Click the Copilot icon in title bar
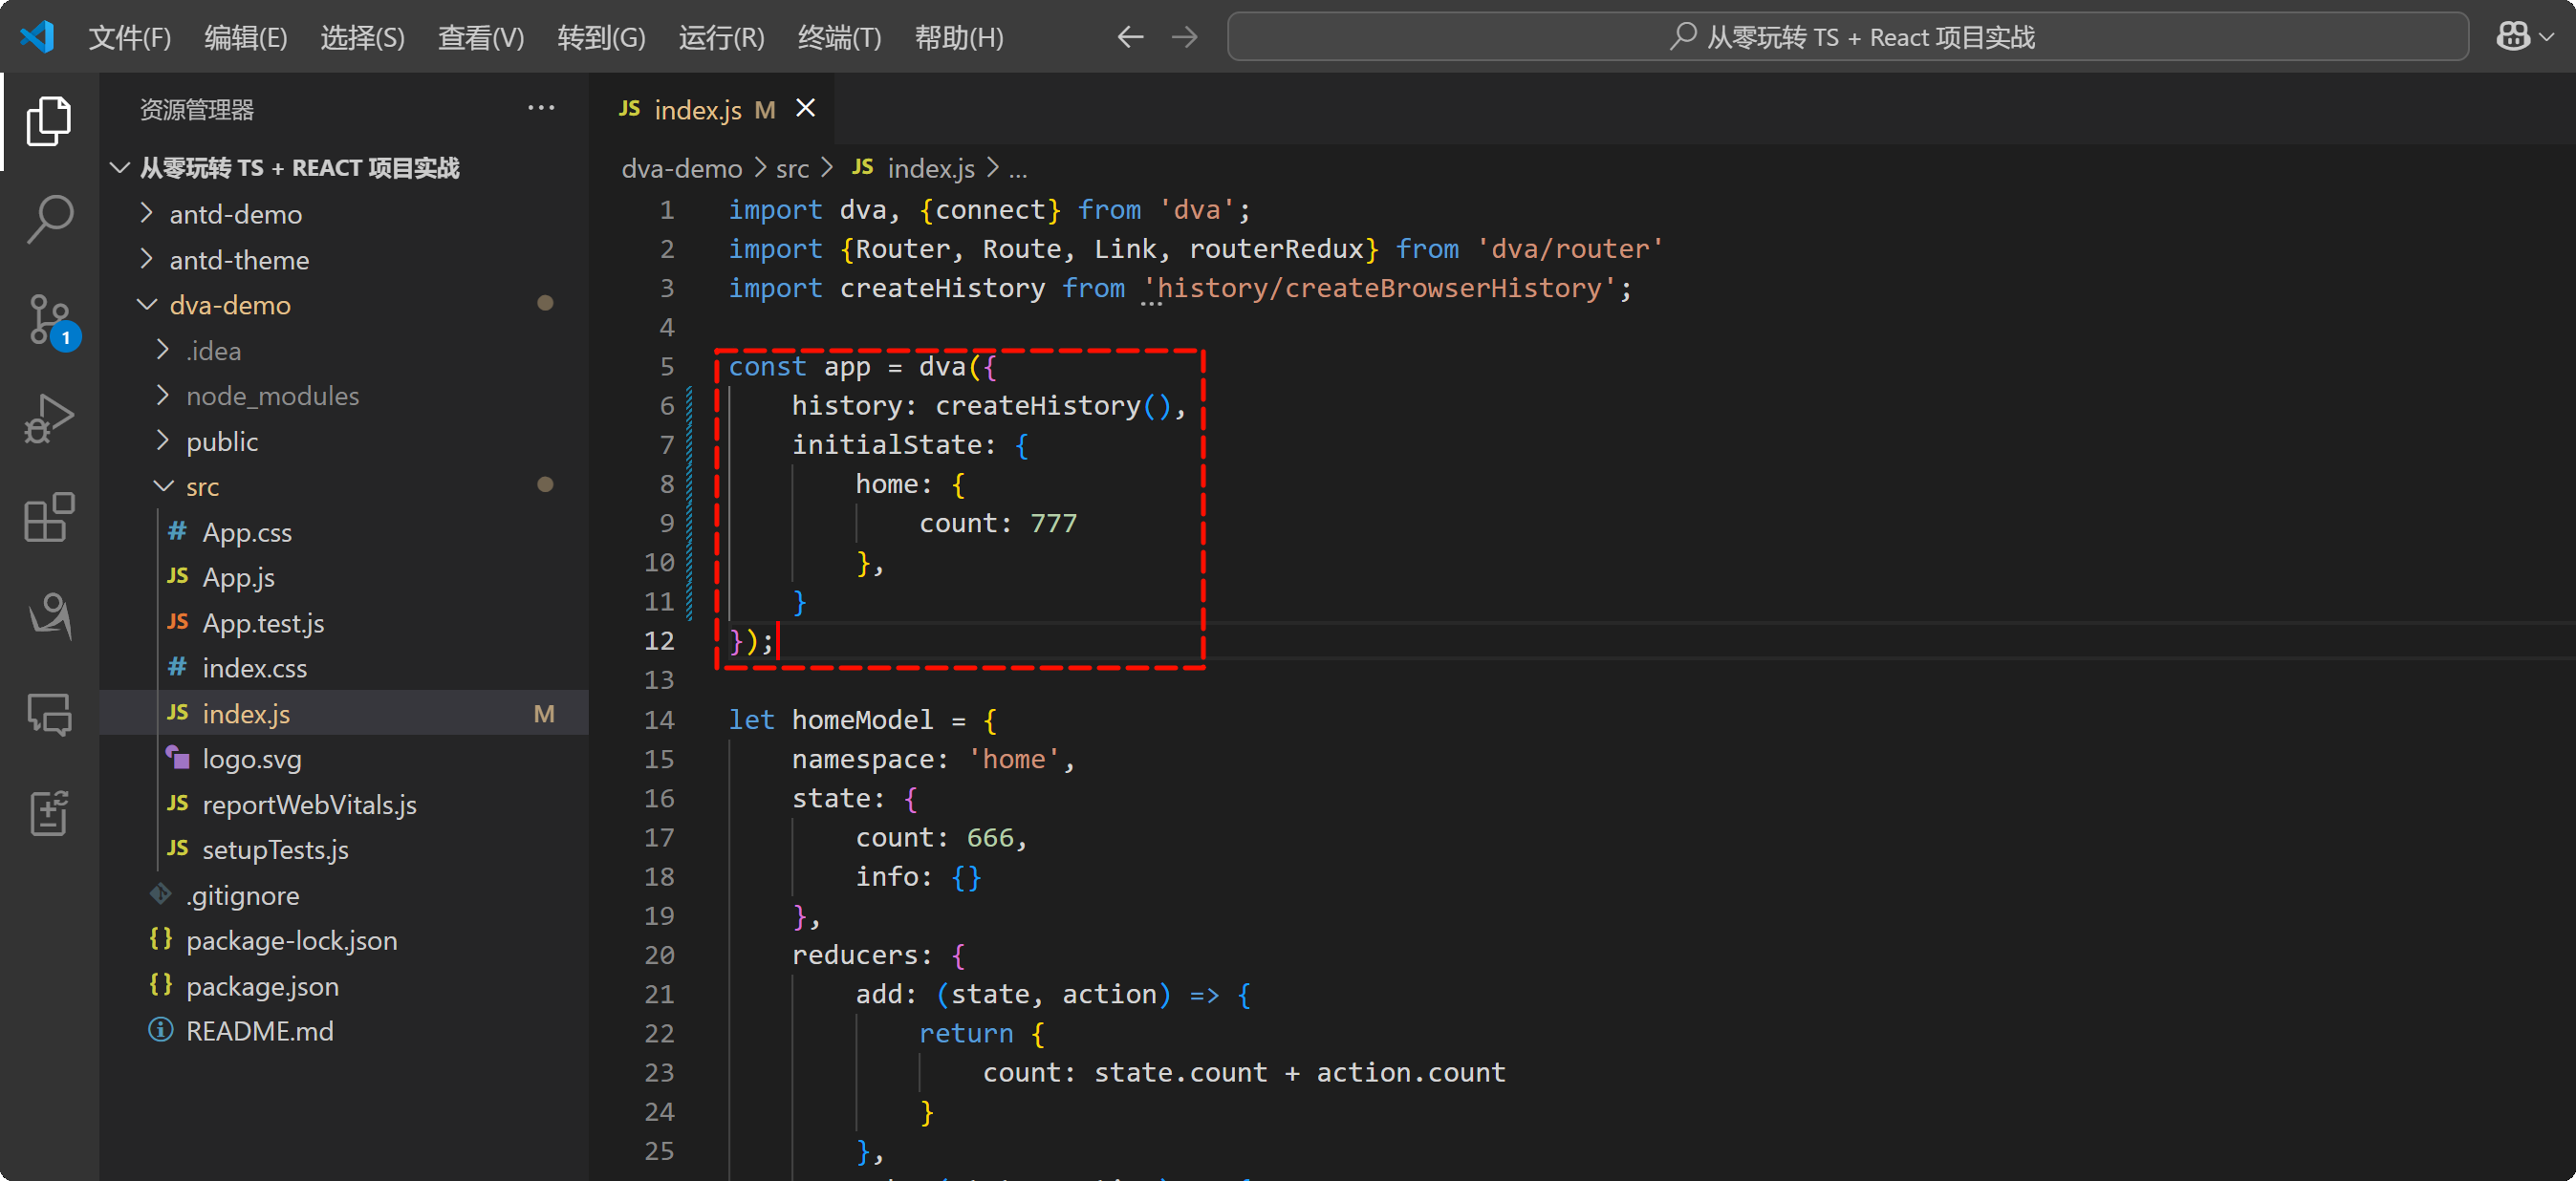This screenshot has width=2576, height=1181. 2513,37
